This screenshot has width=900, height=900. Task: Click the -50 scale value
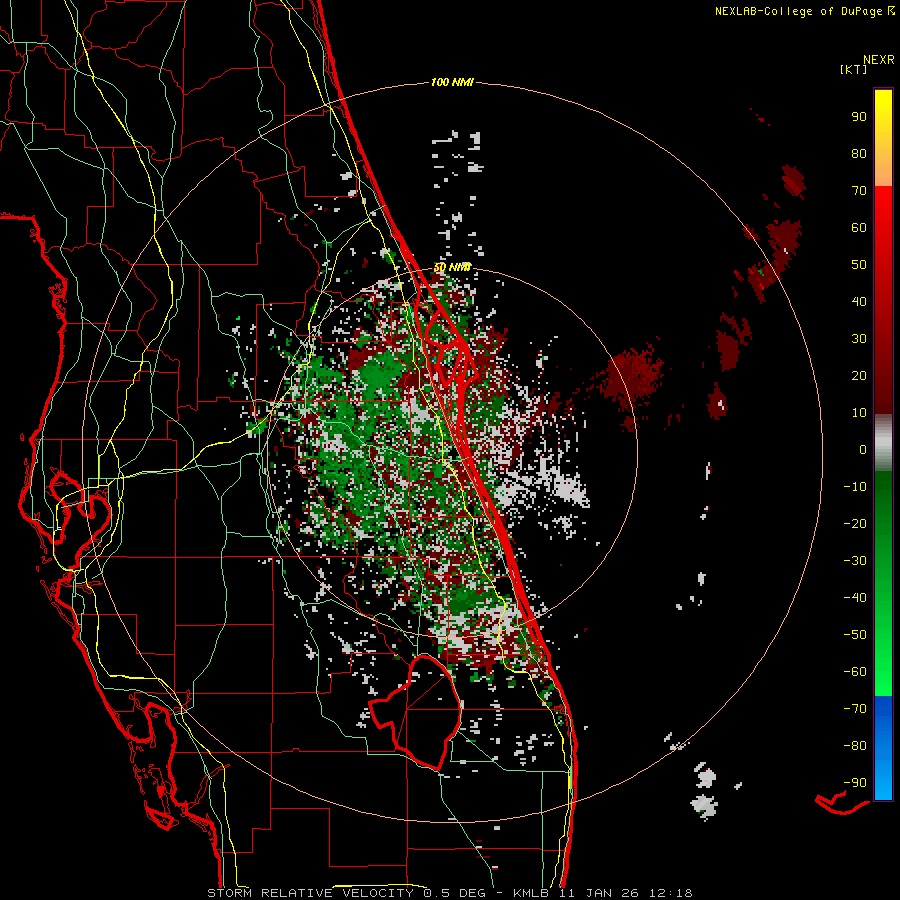[855, 634]
